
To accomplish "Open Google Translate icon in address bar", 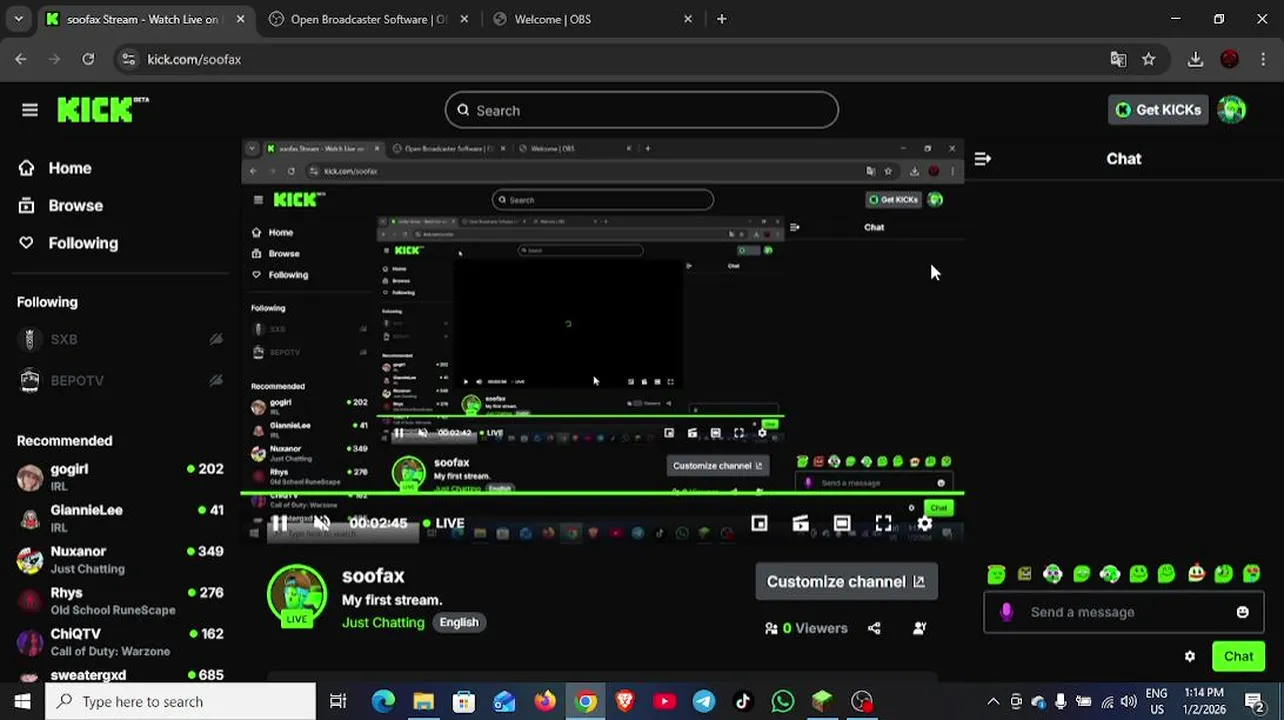I will pos(1118,59).
